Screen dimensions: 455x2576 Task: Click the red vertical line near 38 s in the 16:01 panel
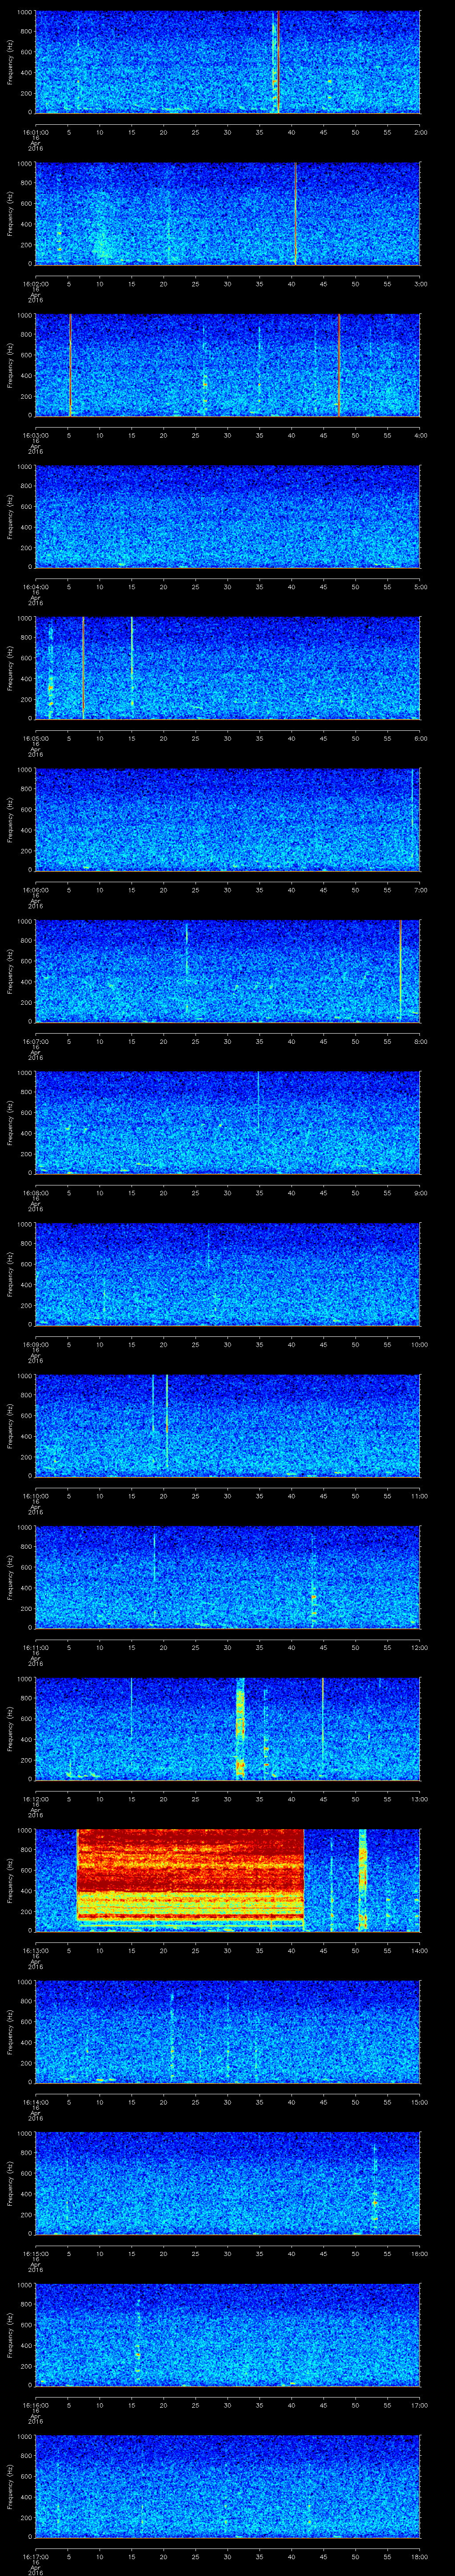click(278, 62)
